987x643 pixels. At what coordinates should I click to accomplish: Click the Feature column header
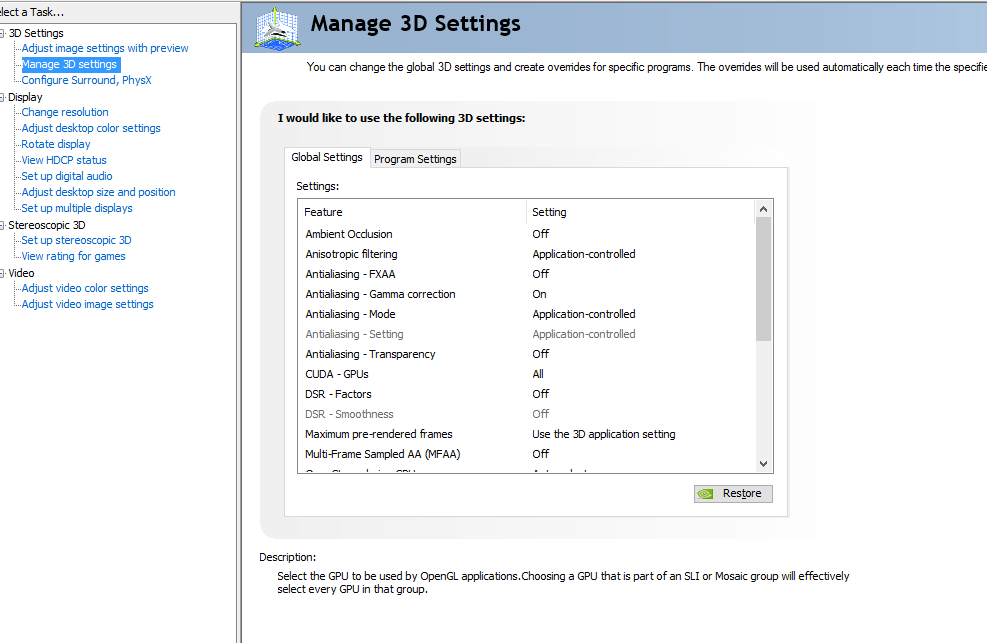click(412, 213)
